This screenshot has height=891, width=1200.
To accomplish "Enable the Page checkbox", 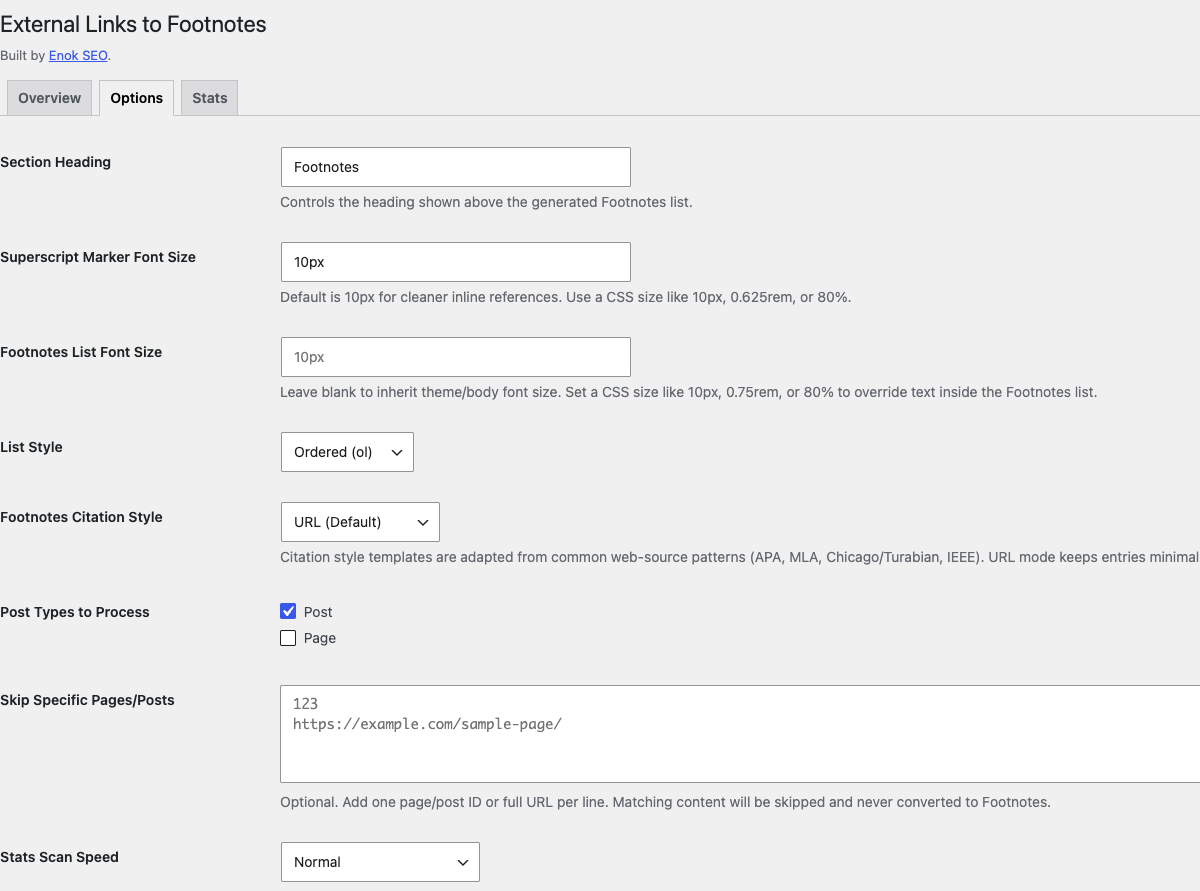I will point(288,638).
